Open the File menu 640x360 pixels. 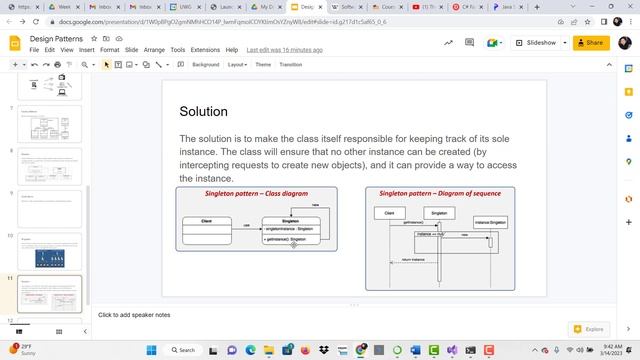tap(34, 50)
